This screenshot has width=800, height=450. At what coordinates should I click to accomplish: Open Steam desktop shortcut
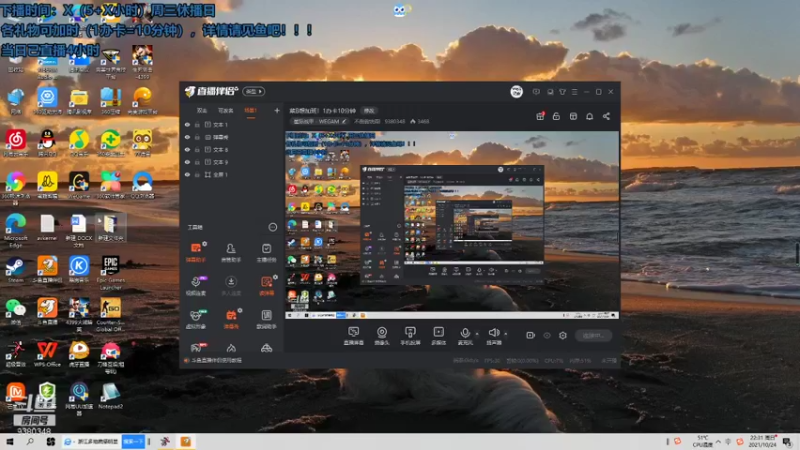[15, 269]
